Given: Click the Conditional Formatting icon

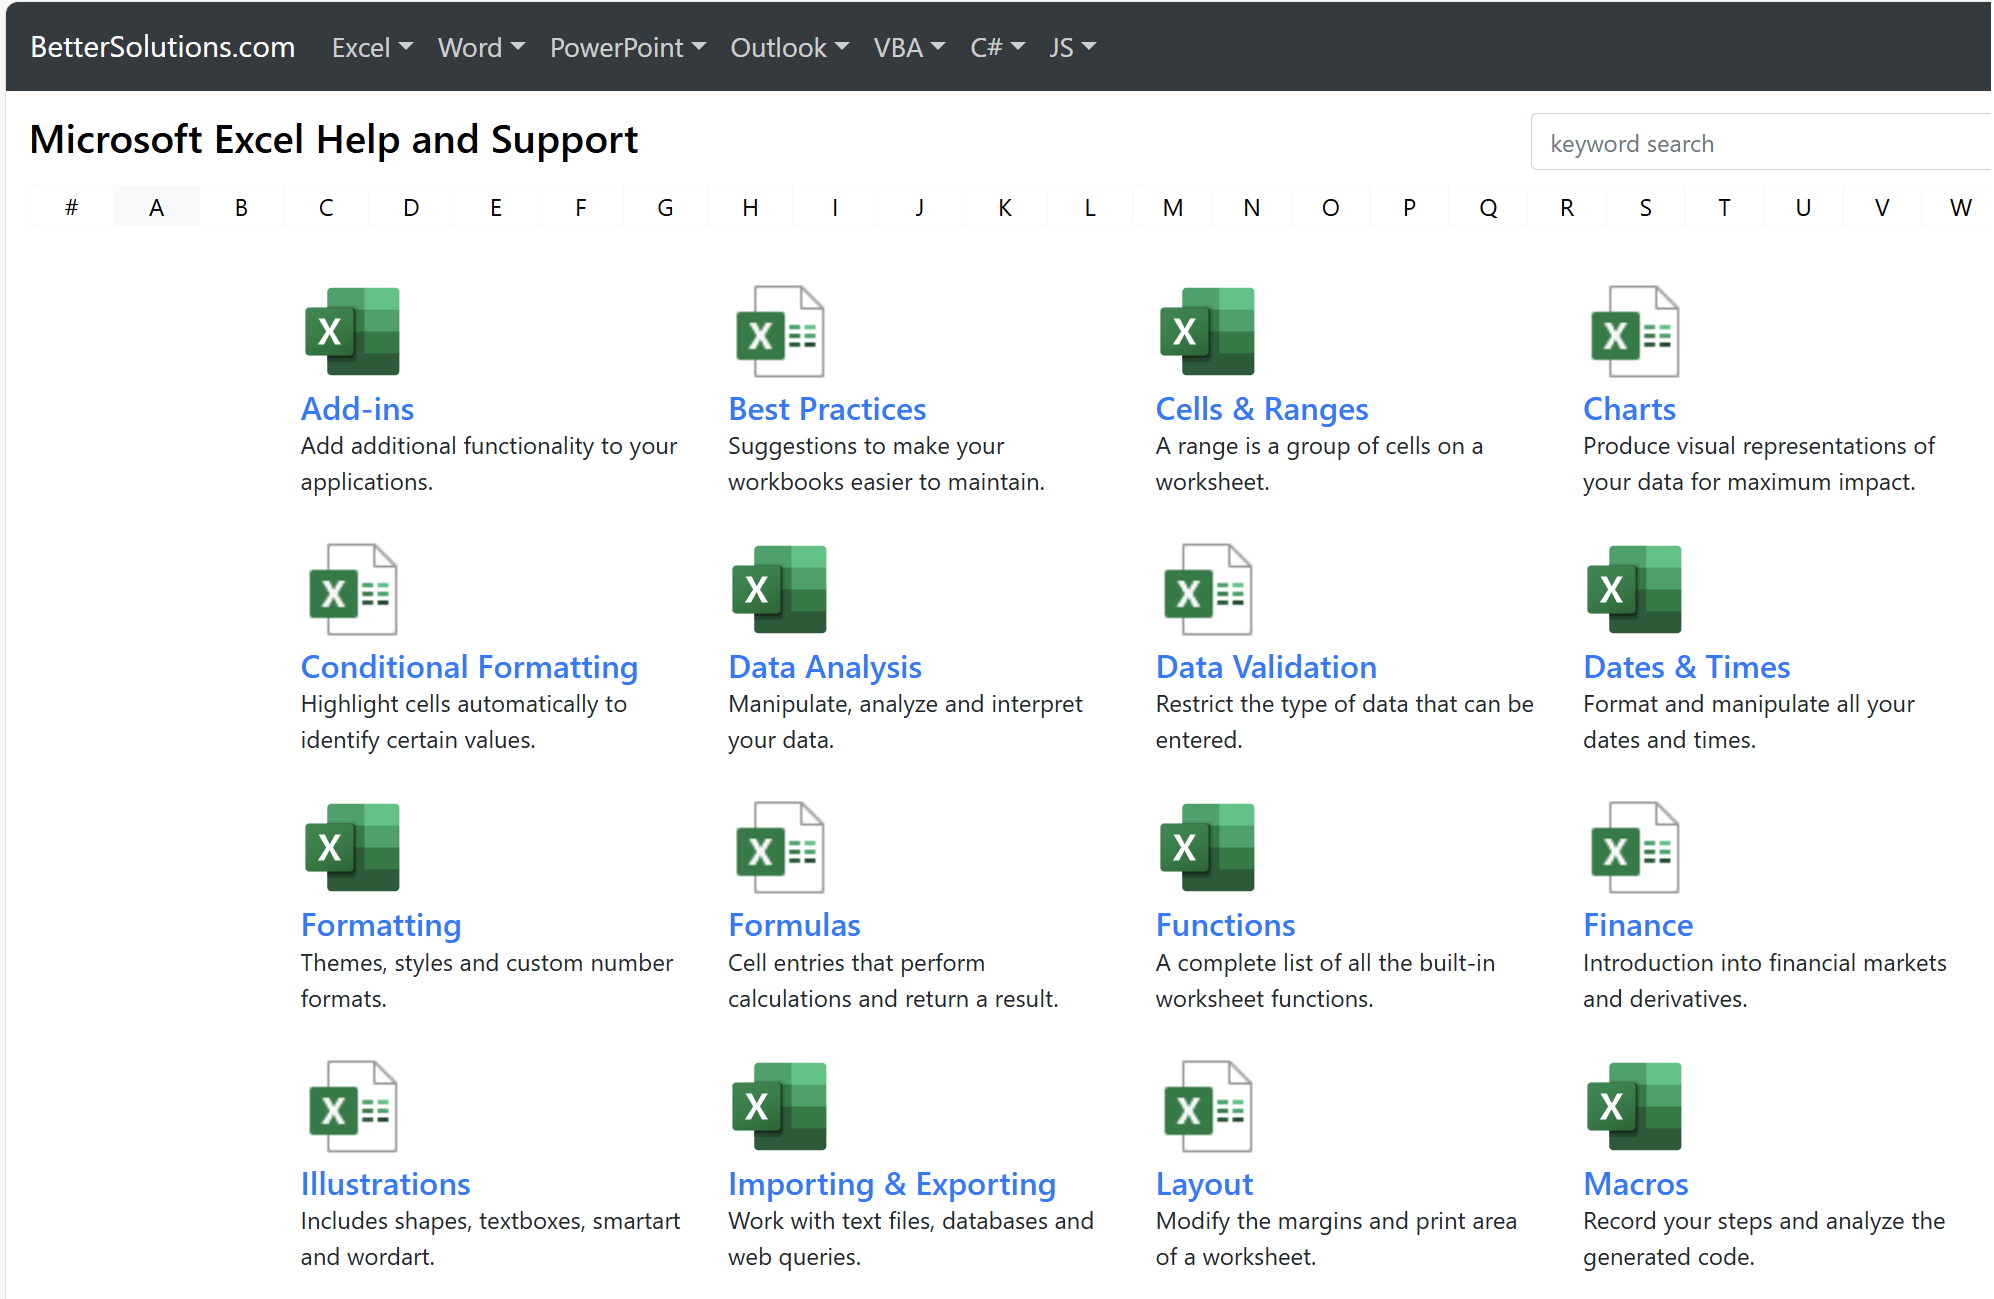Looking at the screenshot, I should [x=353, y=590].
